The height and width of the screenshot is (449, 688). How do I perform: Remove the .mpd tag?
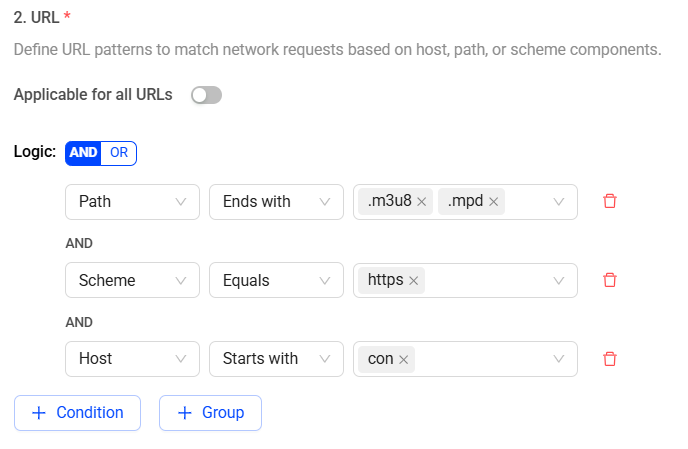494,202
